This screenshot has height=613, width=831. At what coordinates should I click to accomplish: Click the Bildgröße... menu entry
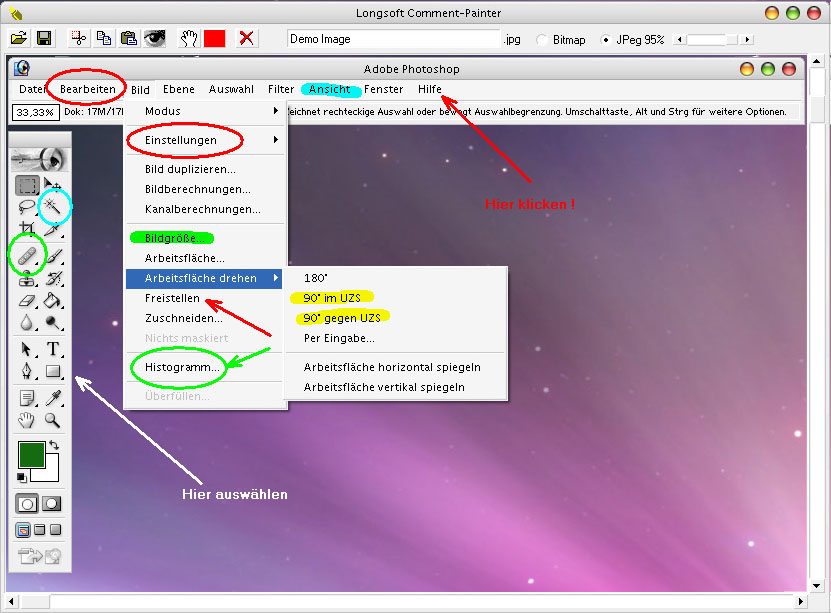172,238
